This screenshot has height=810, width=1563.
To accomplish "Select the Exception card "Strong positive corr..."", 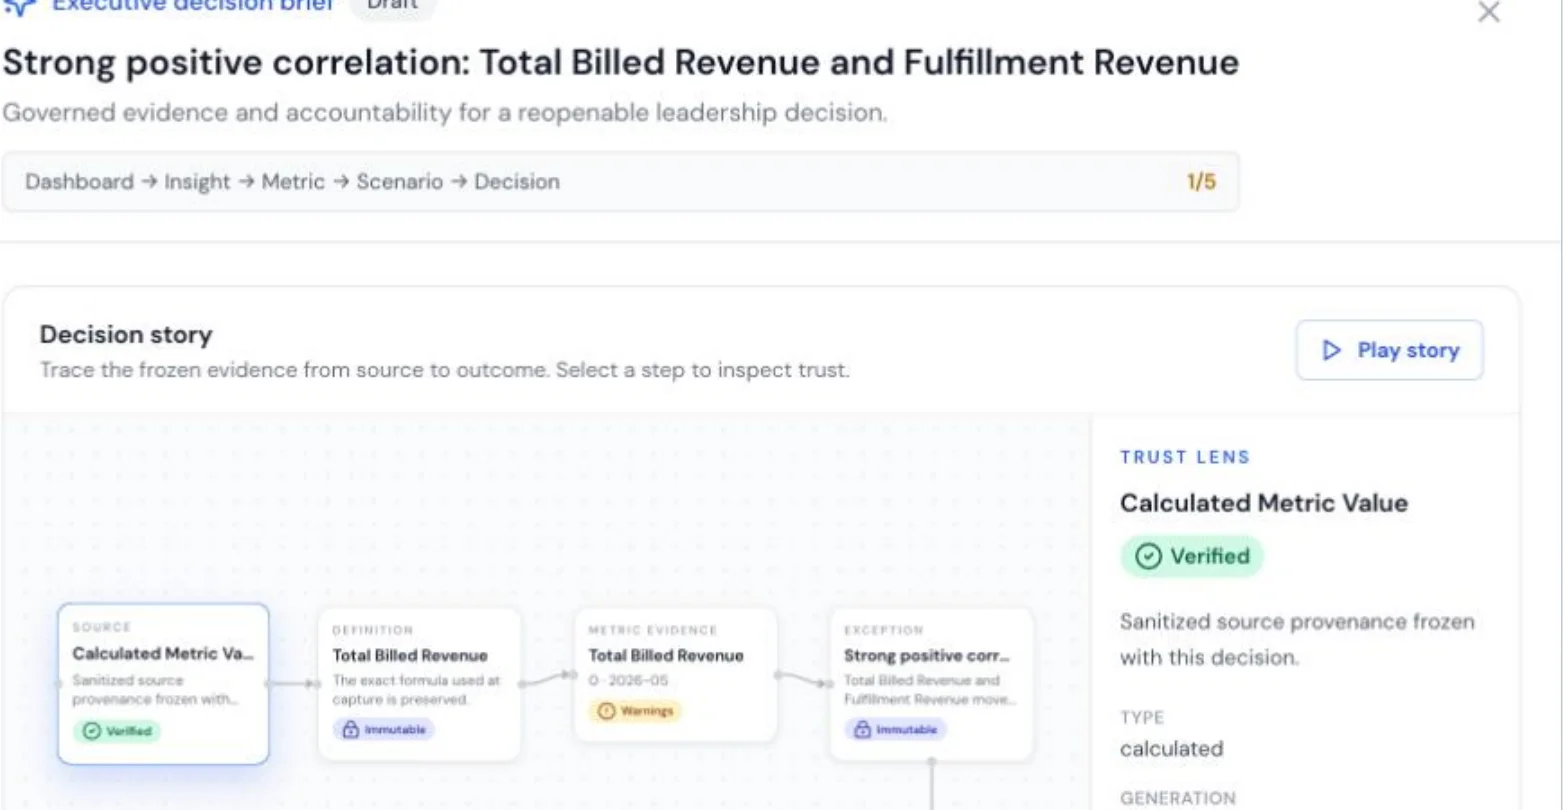I will pos(932,684).
